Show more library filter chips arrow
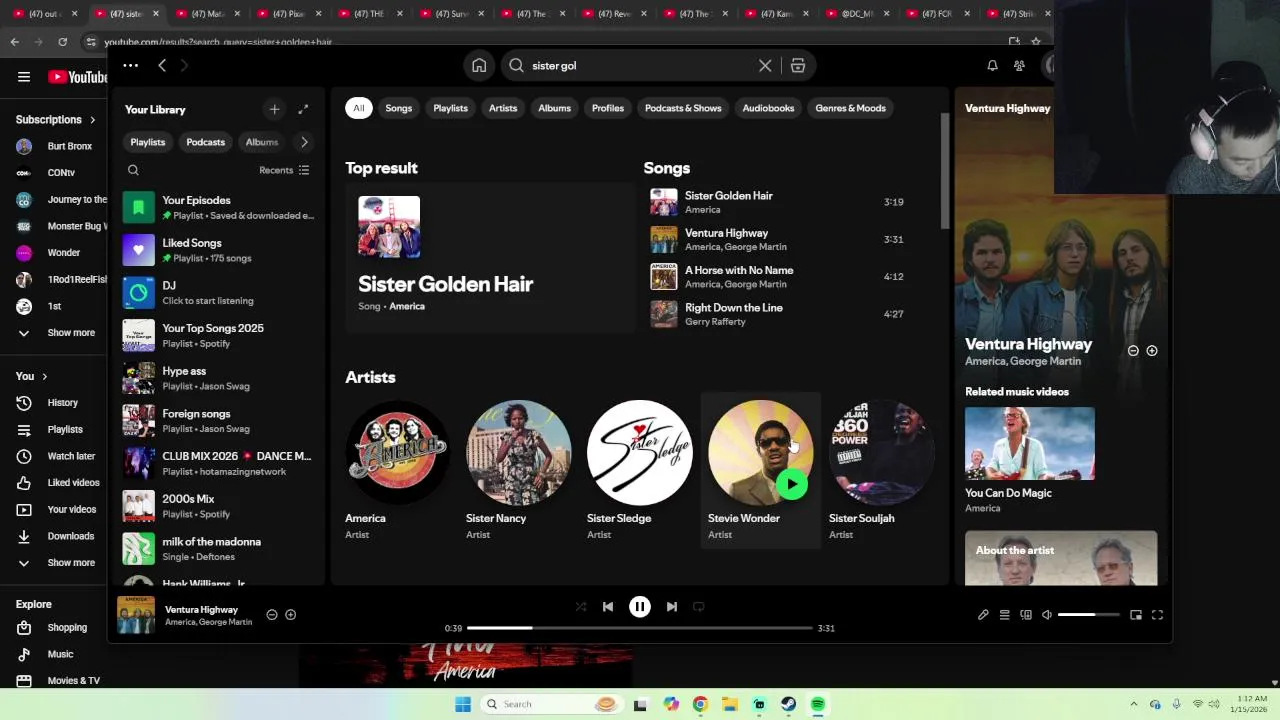The image size is (1280, 720). tap(304, 142)
